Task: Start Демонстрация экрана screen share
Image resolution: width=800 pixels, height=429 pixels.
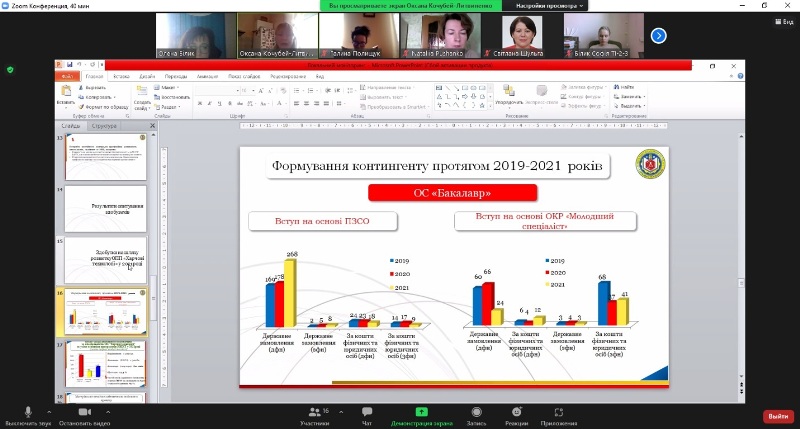Action: (x=421, y=416)
